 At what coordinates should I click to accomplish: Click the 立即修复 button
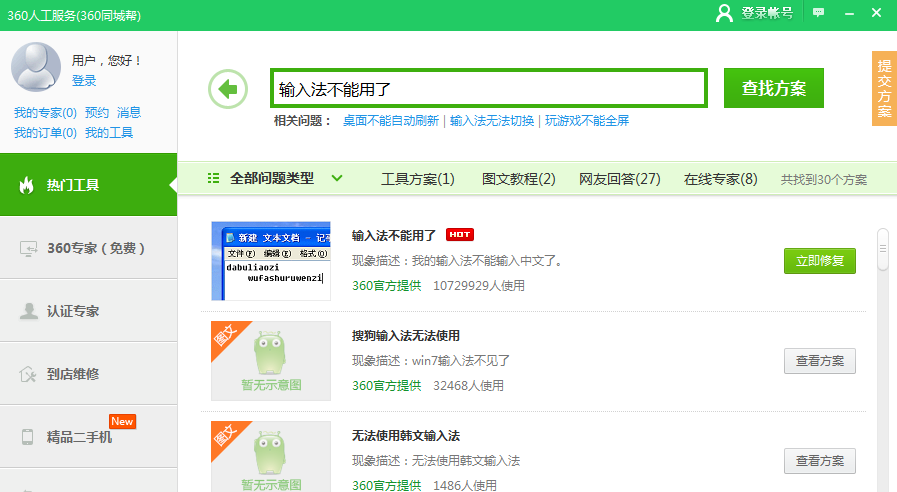coord(820,261)
